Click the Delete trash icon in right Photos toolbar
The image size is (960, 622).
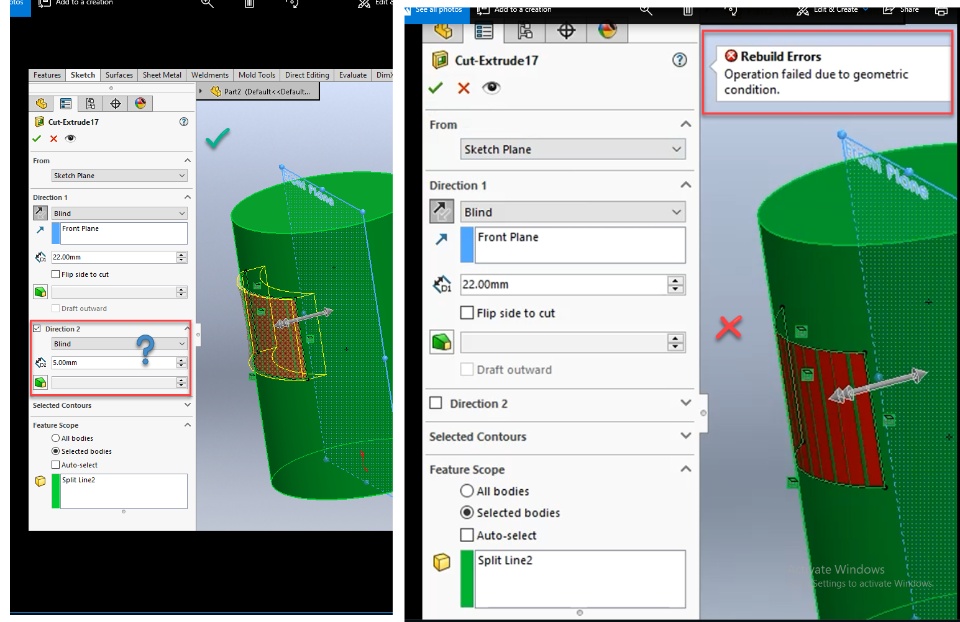(x=688, y=10)
